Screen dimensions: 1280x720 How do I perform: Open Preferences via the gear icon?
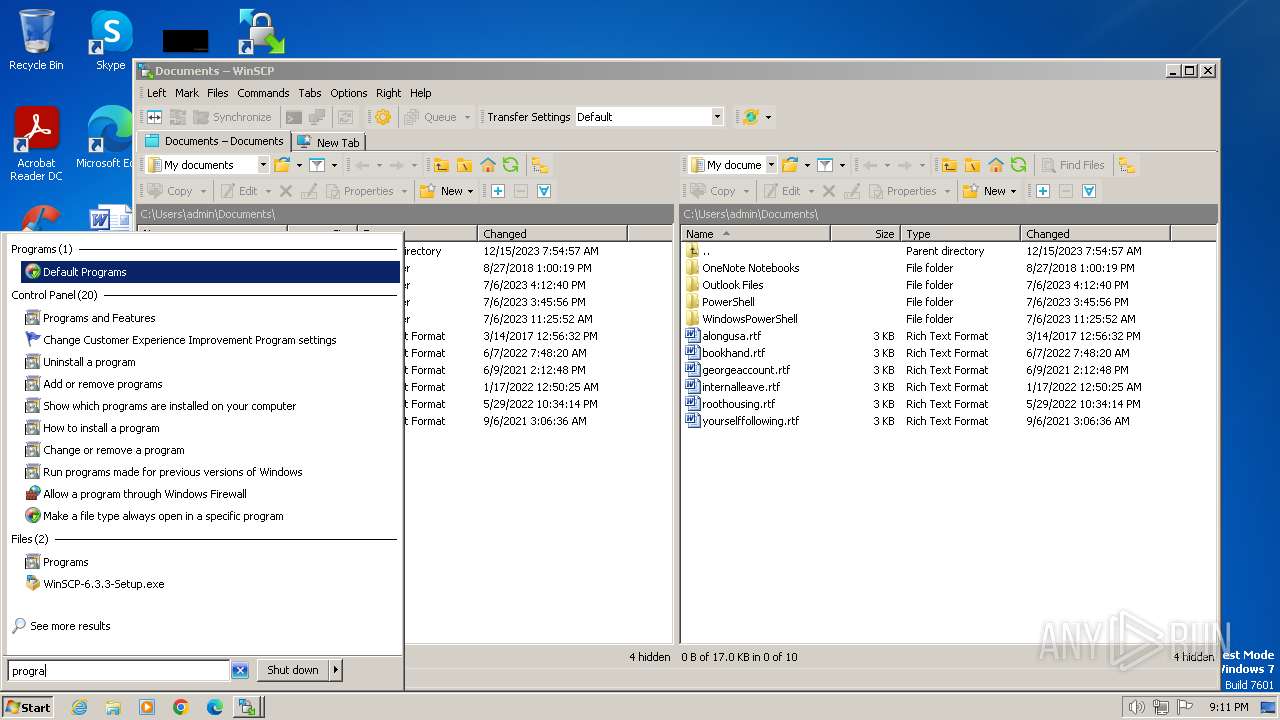(x=382, y=117)
